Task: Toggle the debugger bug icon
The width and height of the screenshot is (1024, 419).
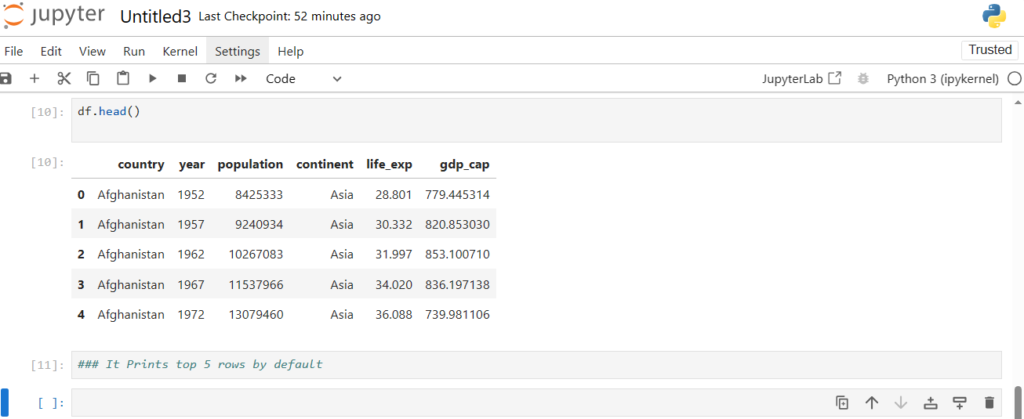Action: click(x=863, y=78)
